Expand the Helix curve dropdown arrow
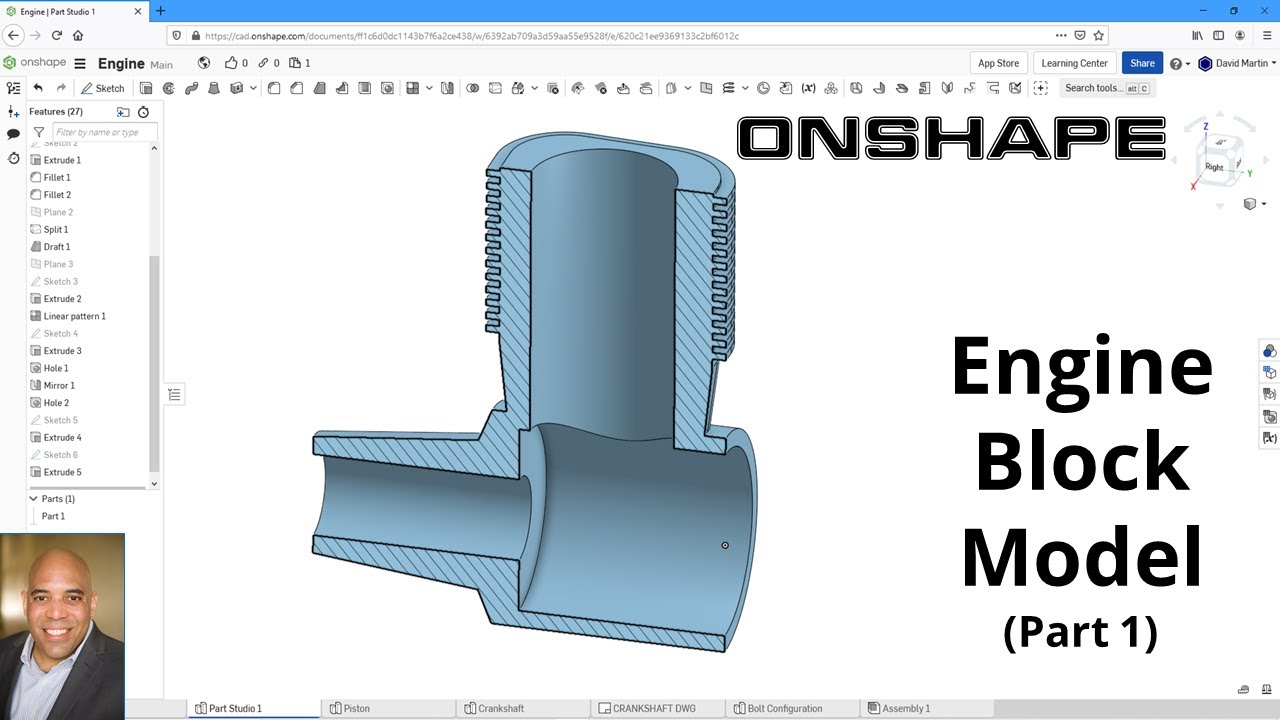 745,88
